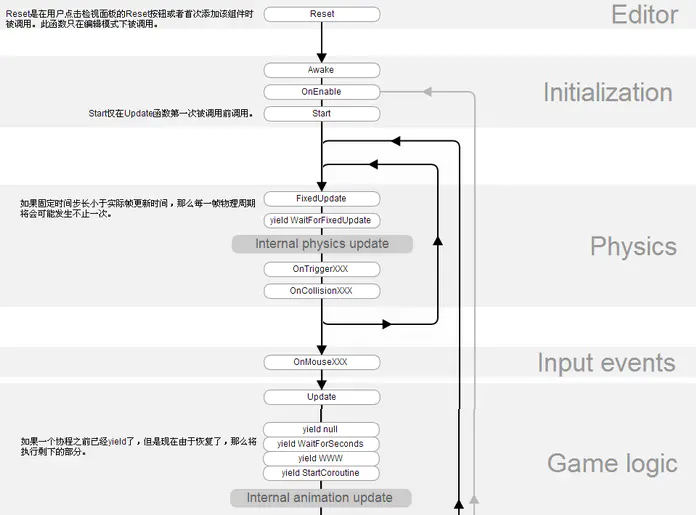The image size is (696, 515).
Task: Click the FixedUpdate box
Action: 322,199
